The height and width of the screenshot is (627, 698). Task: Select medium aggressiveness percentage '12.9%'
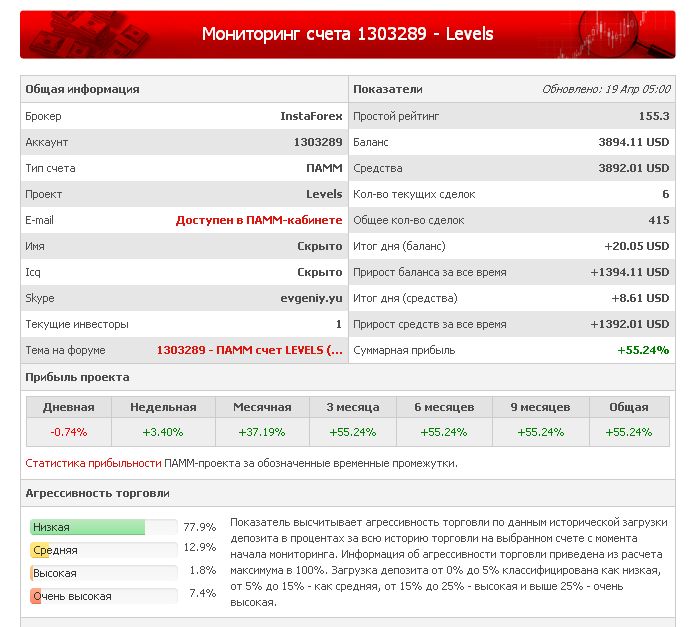(200, 547)
